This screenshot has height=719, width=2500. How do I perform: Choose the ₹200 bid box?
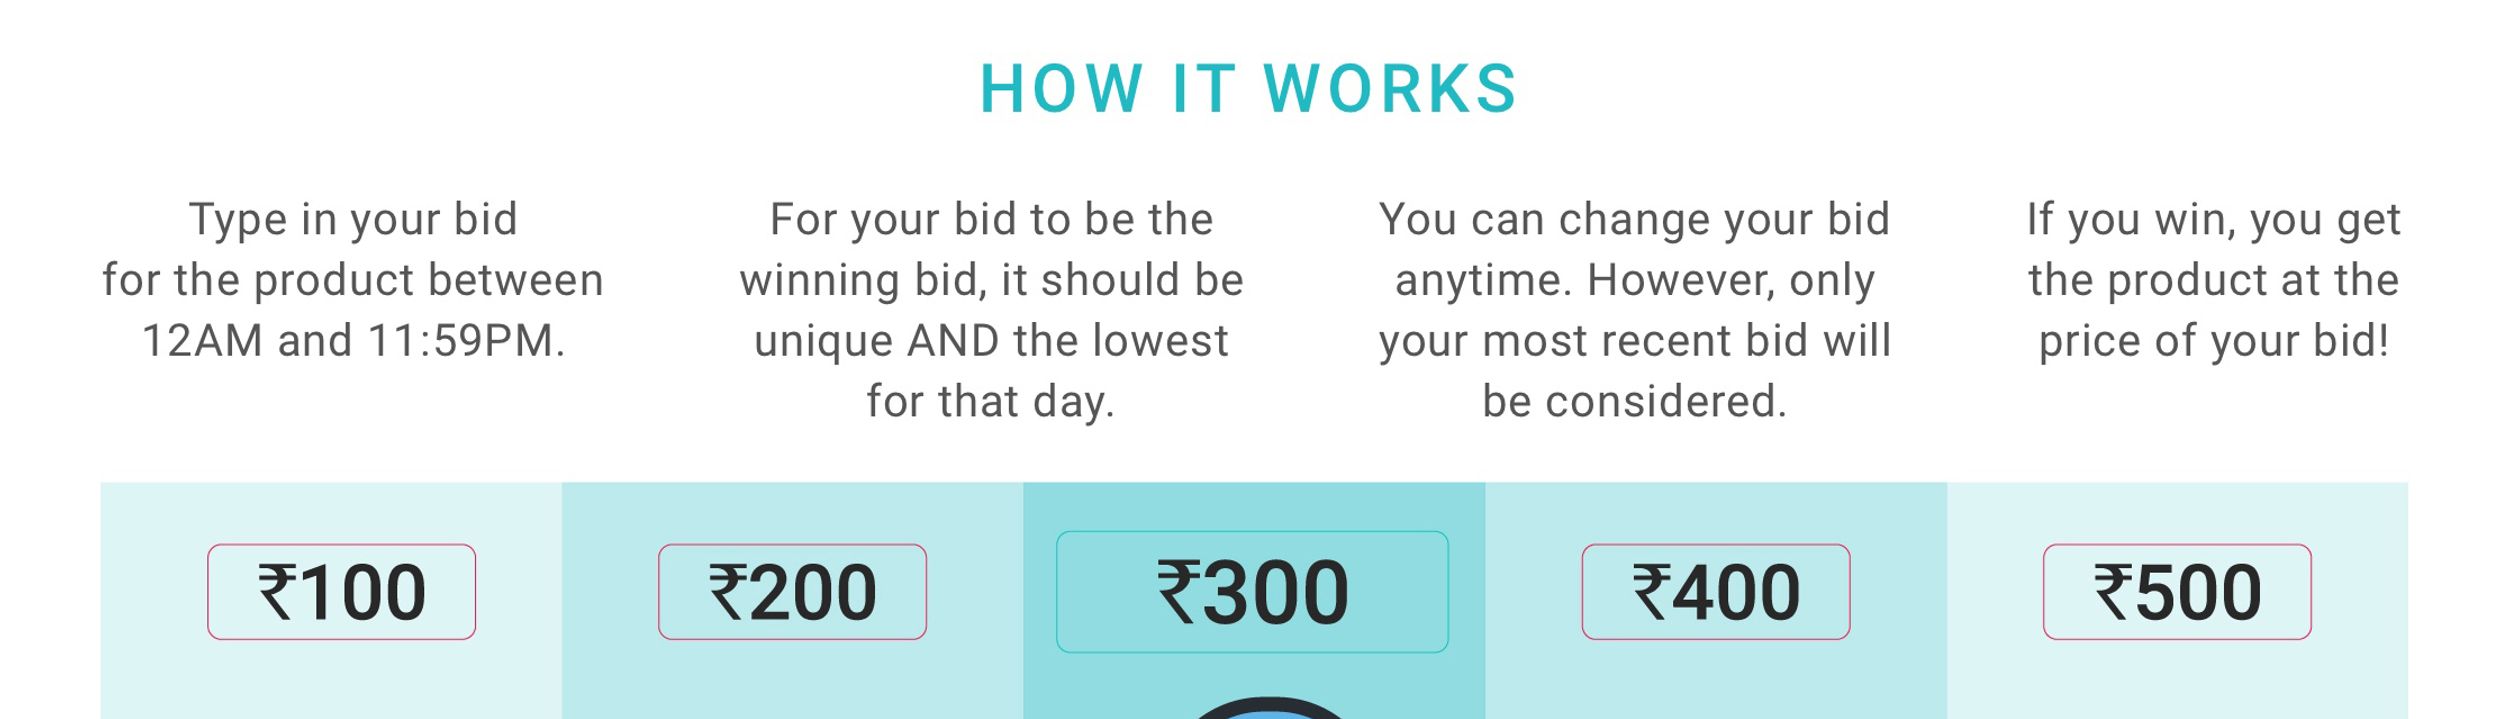[x=792, y=592]
